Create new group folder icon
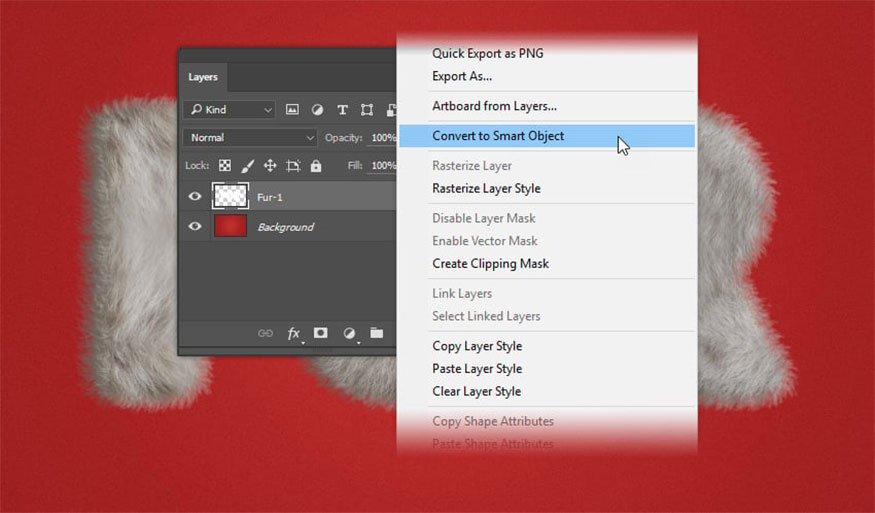875x513 pixels. click(x=377, y=333)
